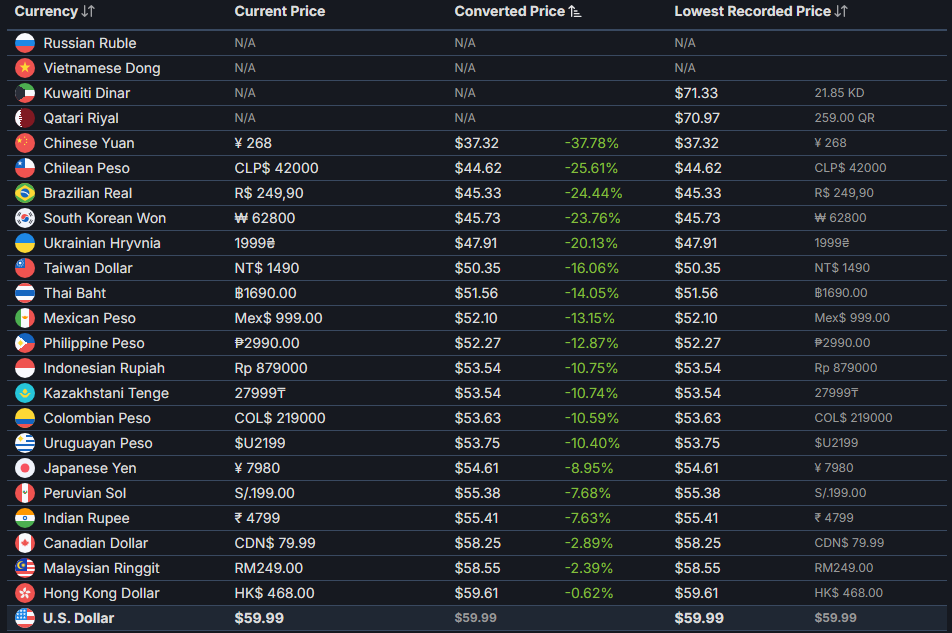The image size is (952, 633).
Task: Click the Japan flag icon
Action: tap(25, 468)
